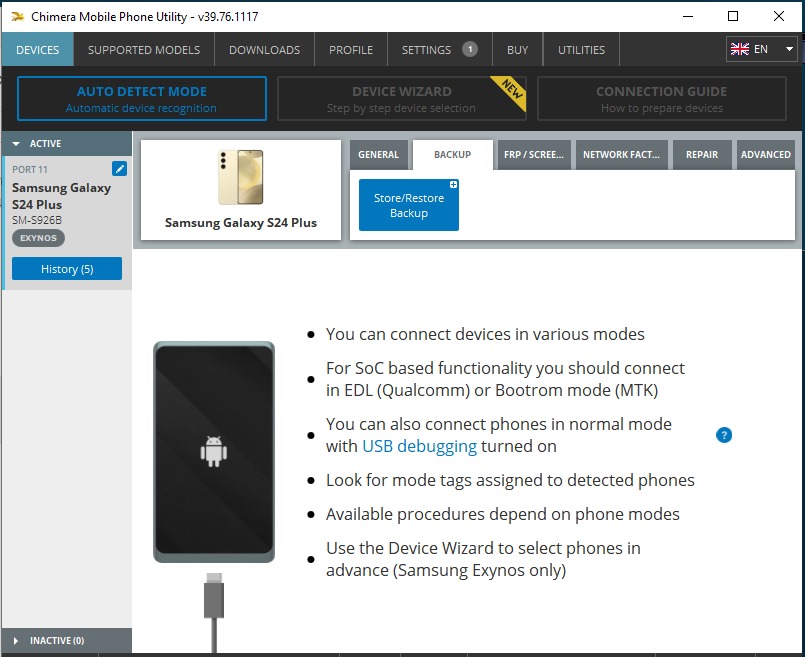Open the BUY tab
The height and width of the screenshot is (657, 805).
click(518, 50)
